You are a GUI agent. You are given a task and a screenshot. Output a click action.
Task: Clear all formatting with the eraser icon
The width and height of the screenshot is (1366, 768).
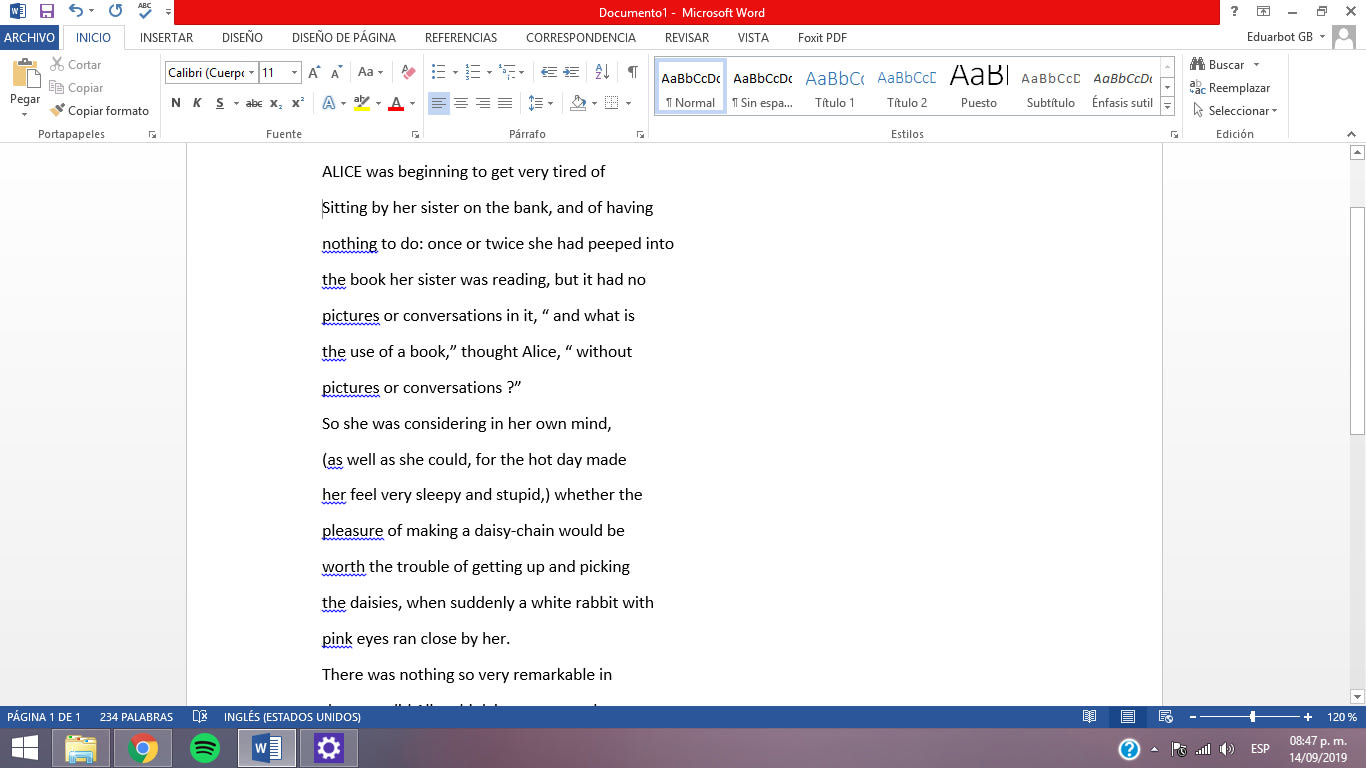pyautogui.click(x=408, y=72)
